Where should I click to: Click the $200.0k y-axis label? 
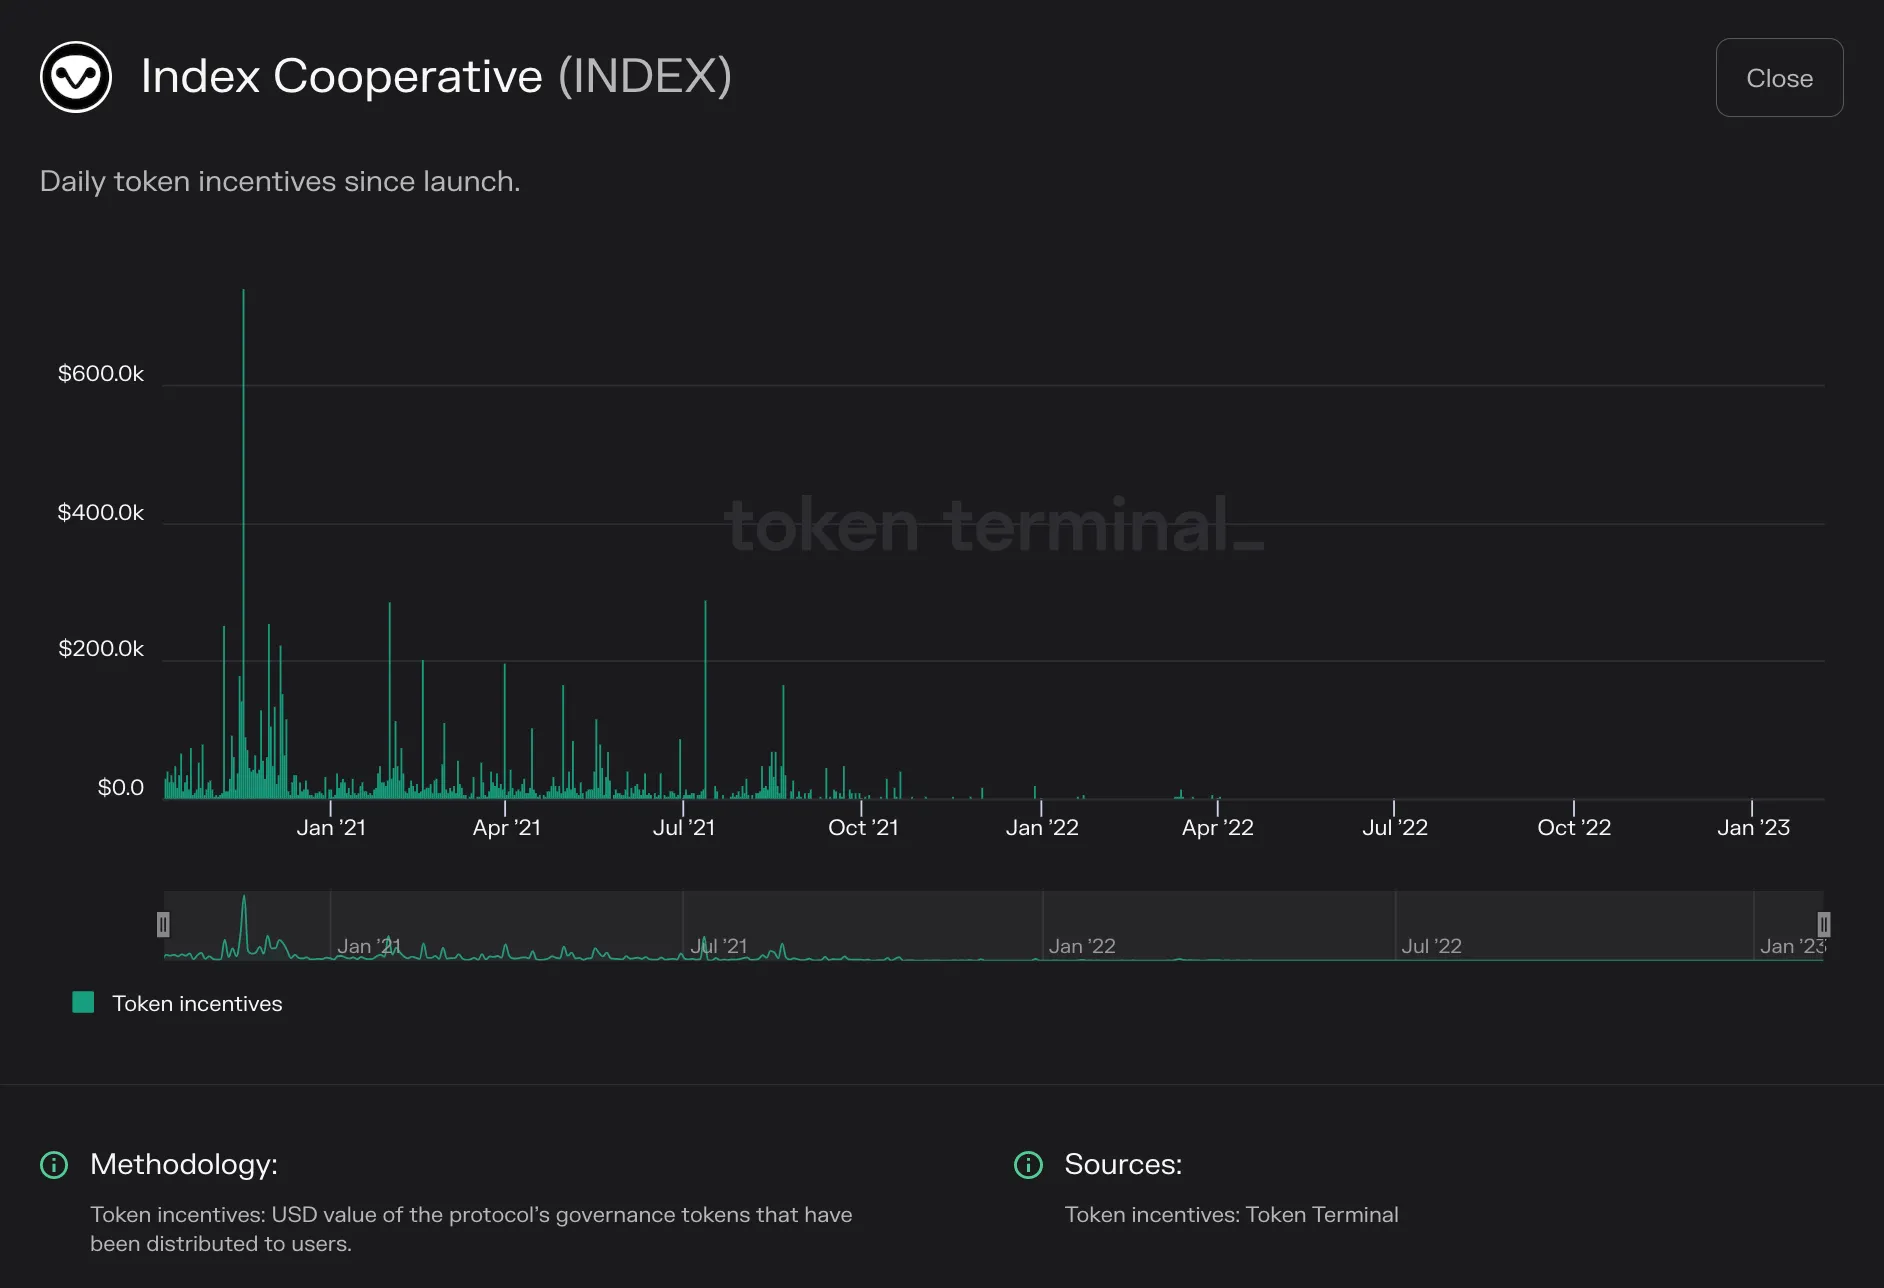101,648
